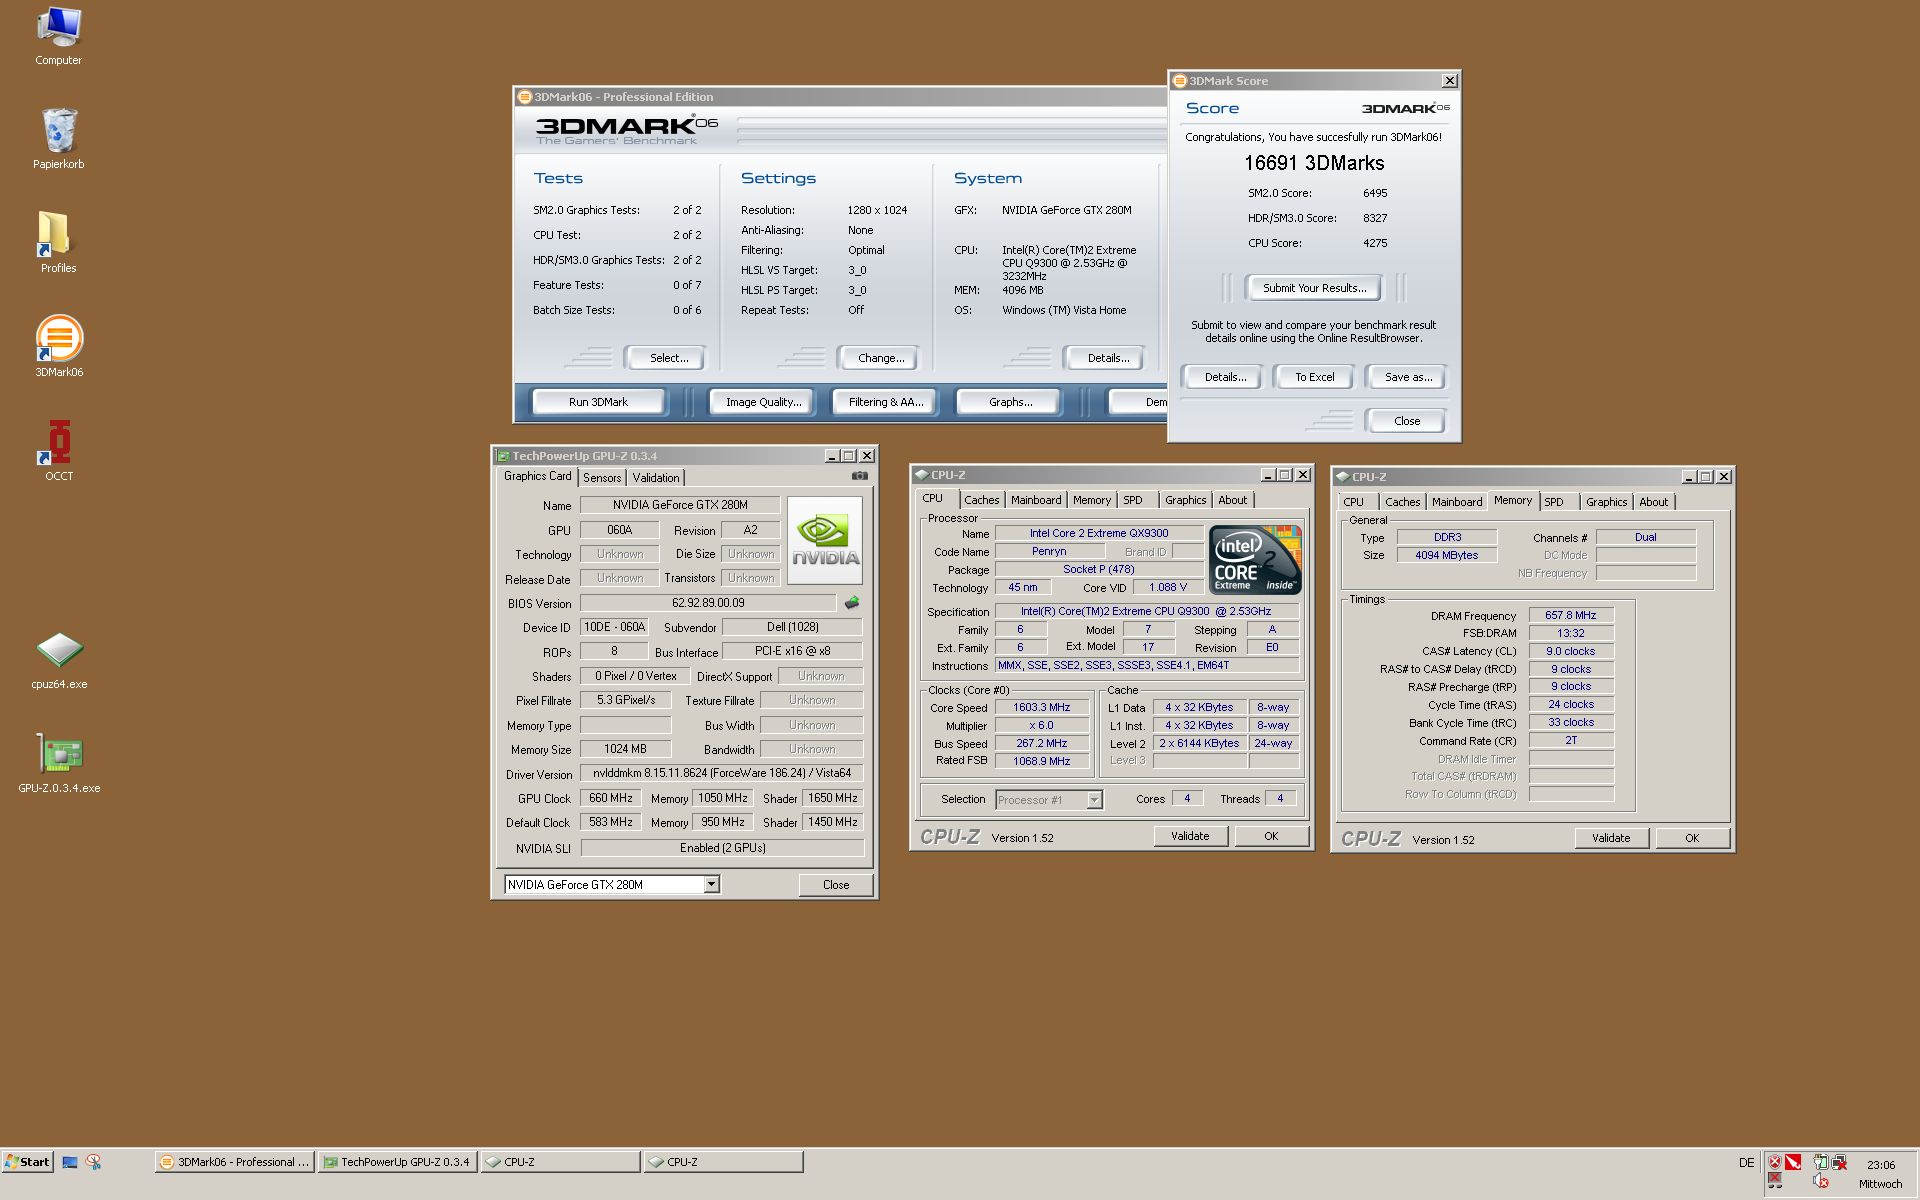Click the power plug battery tray icon
The width and height of the screenshot is (1920, 1200).
coord(1821,1162)
